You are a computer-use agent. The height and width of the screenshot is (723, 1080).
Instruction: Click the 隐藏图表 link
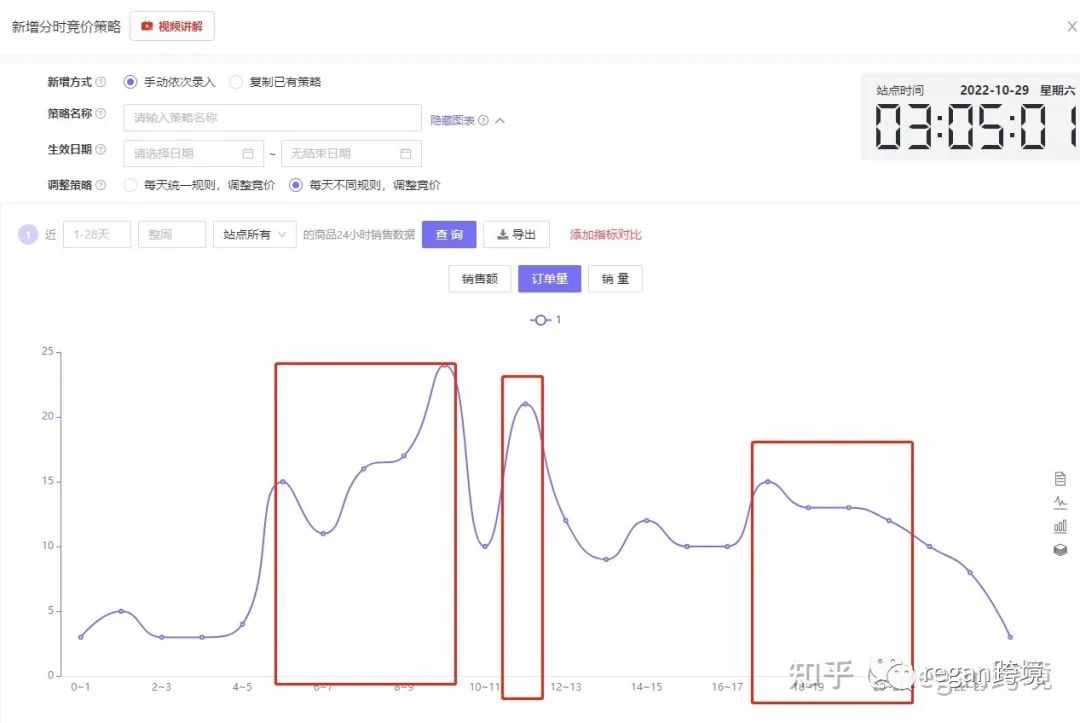click(452, 120)
